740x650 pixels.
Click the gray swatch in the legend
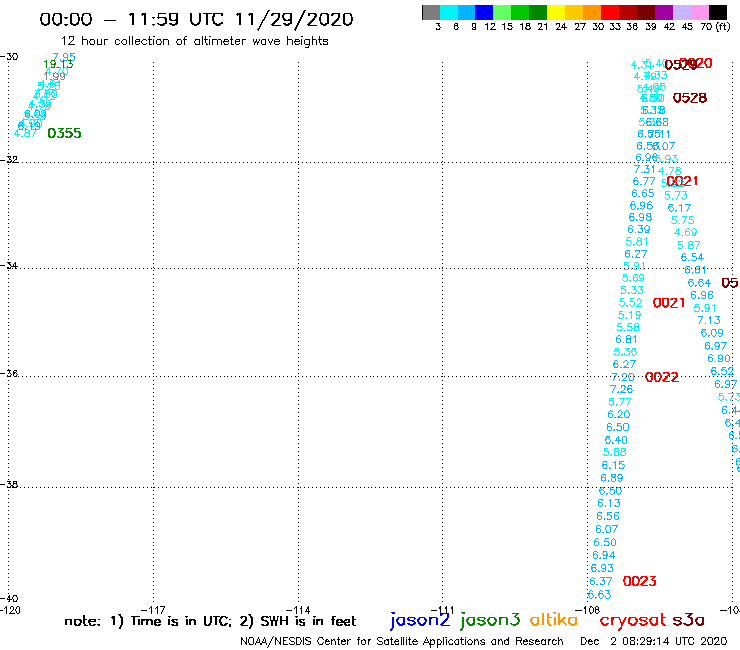coord(431,12)
